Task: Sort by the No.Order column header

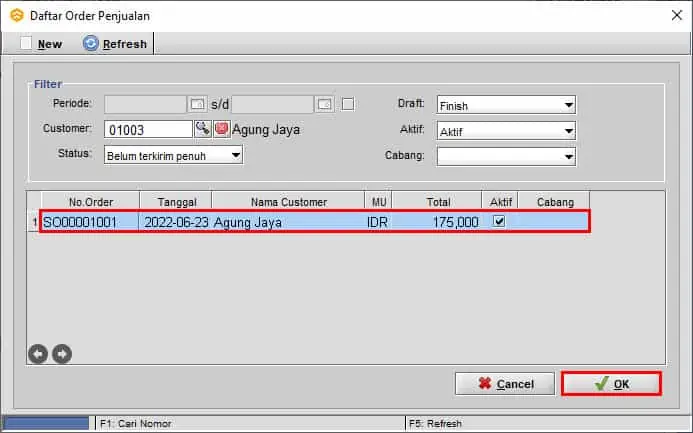Action: (91, 202)
